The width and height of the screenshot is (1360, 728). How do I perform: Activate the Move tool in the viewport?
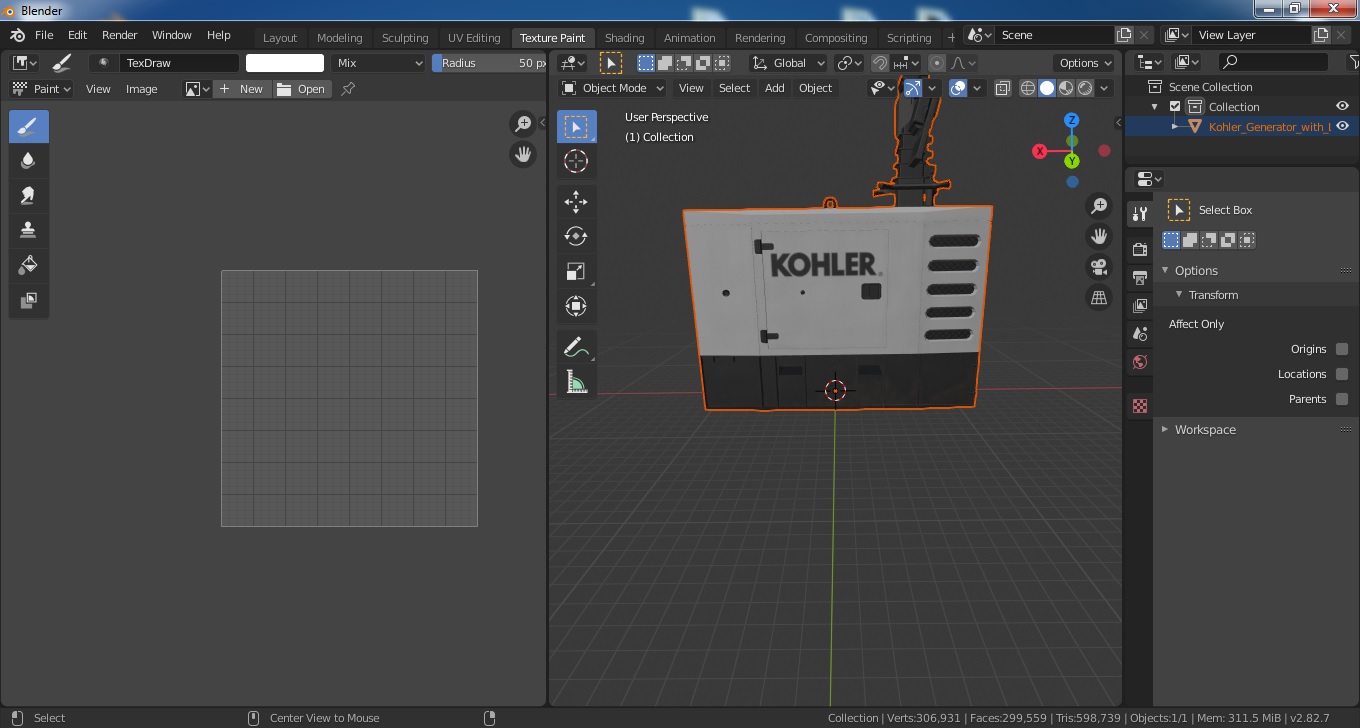(x=576, y=202)
